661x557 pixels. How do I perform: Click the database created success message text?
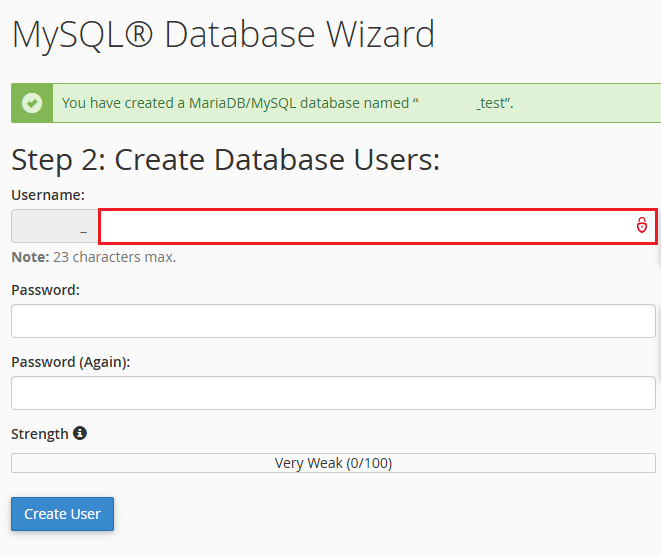pyautogui.click(x=288, y=103)
